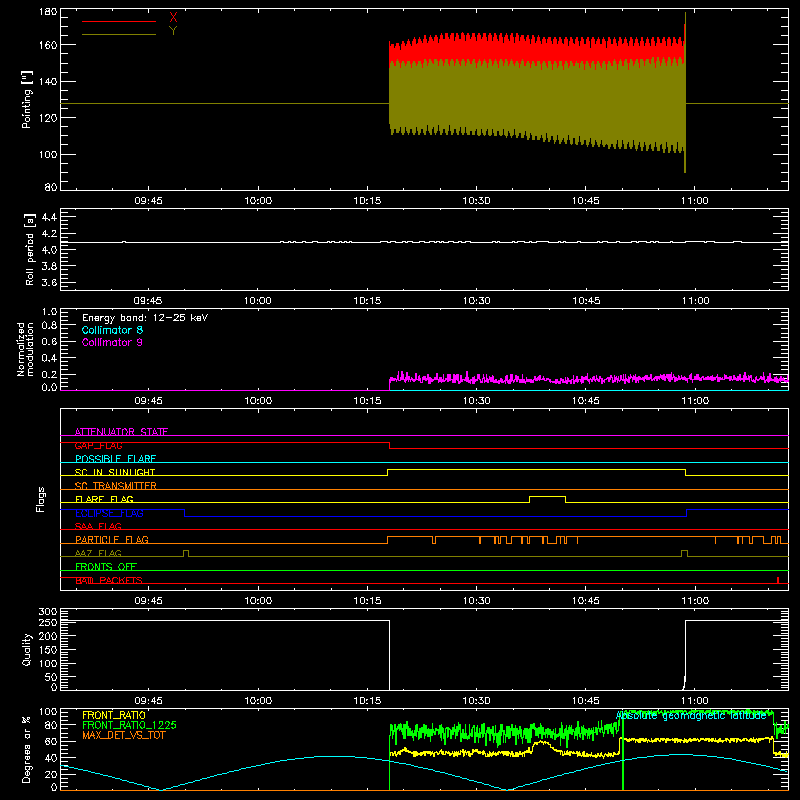The height and width of the screenshot is (800, 800).
Task: Click the raised FLARE_FLAG pulse after 10:30
Action: 547,497
